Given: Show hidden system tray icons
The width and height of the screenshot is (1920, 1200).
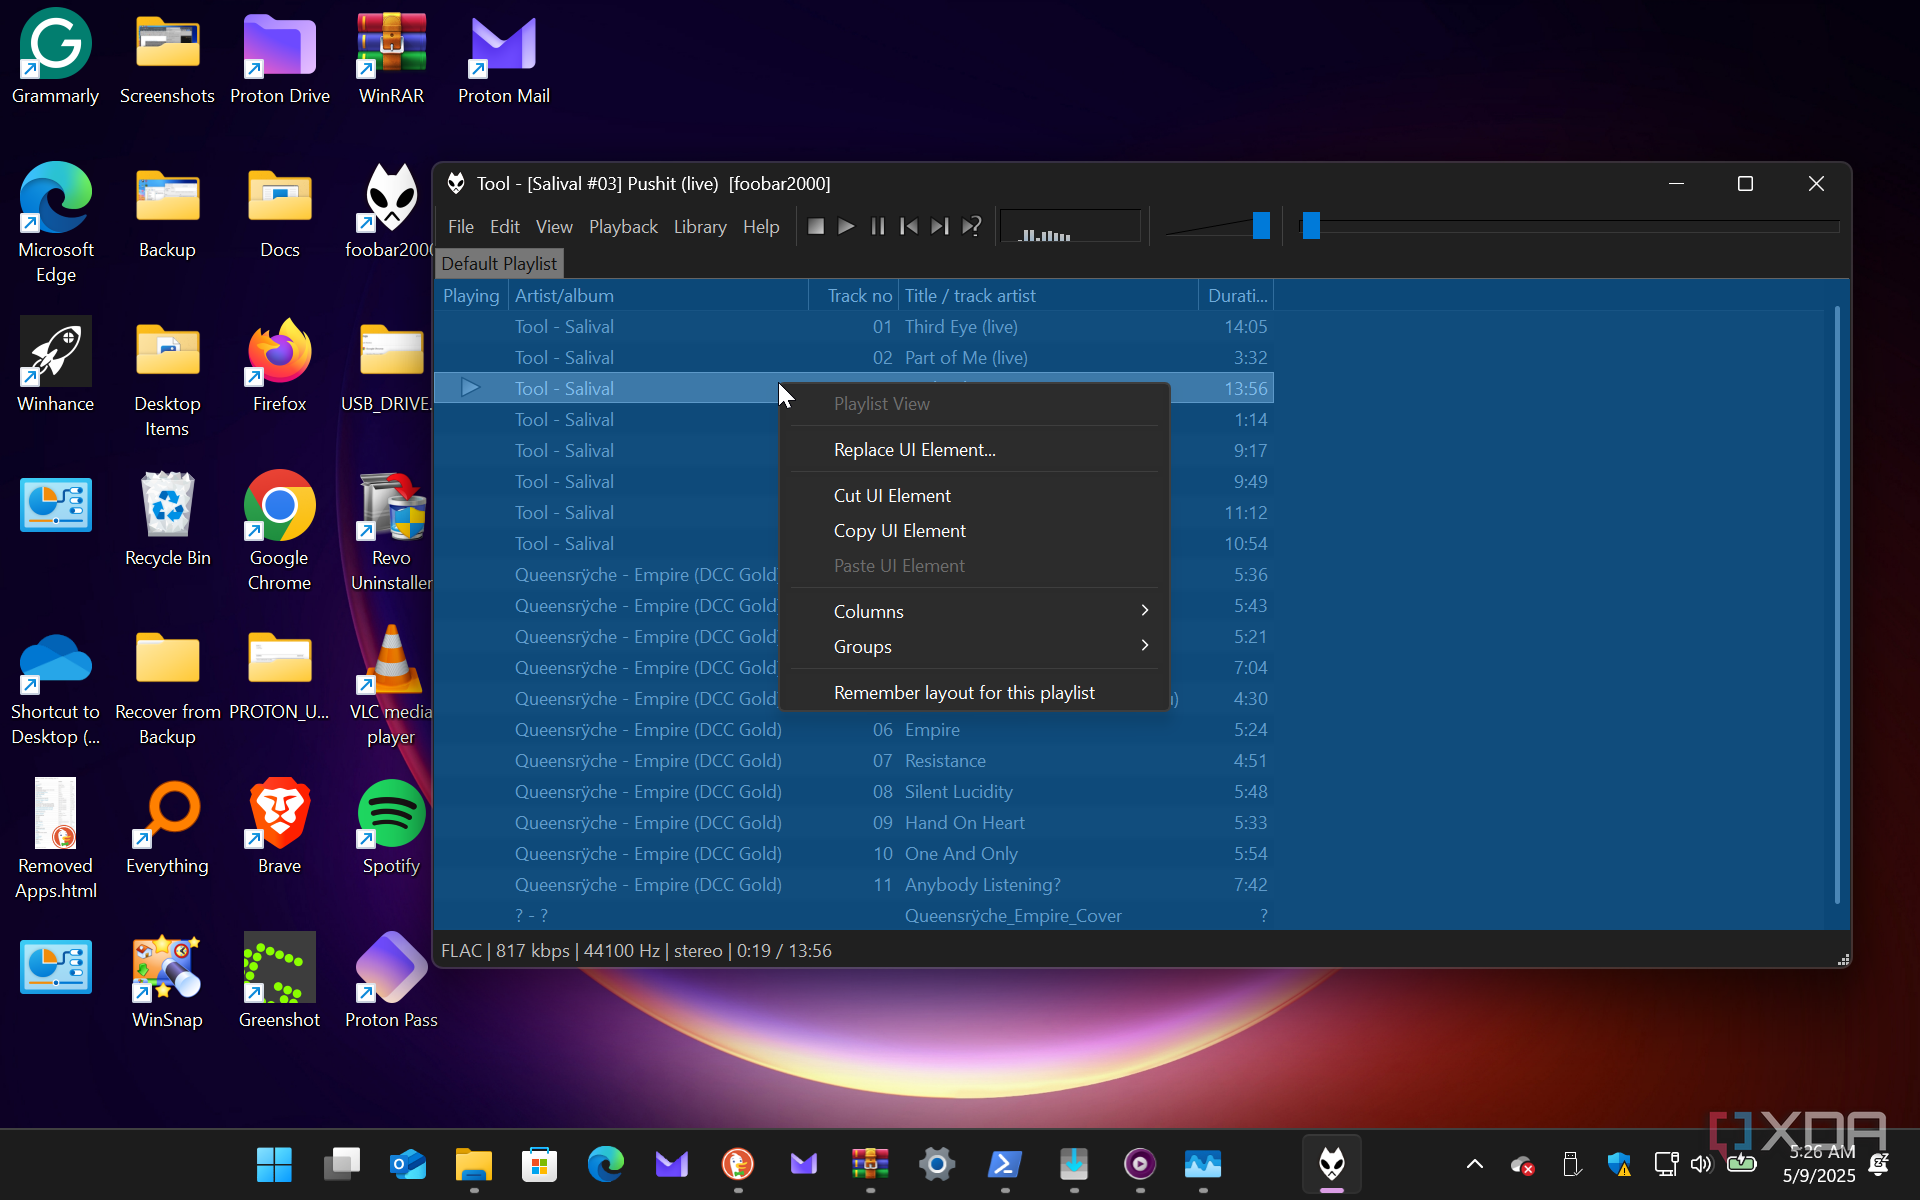Looking at the screenshot, I should [x=1474, y=1164].
